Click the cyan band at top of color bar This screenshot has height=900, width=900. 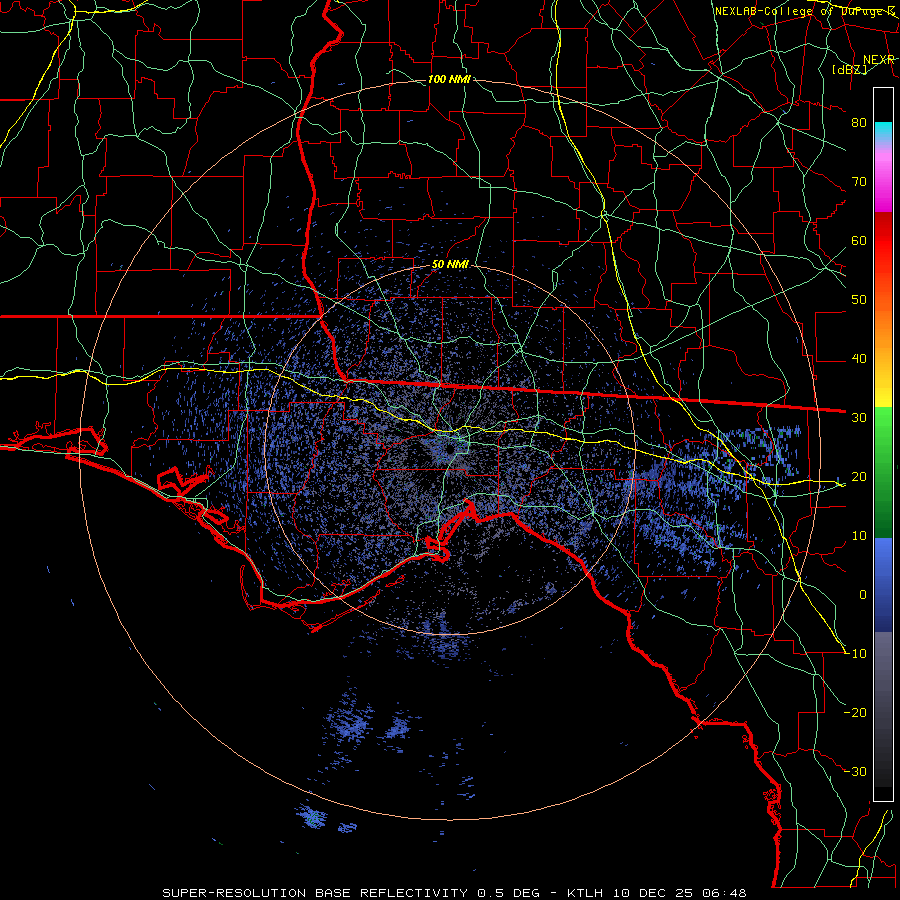click(x=883, y=131)
